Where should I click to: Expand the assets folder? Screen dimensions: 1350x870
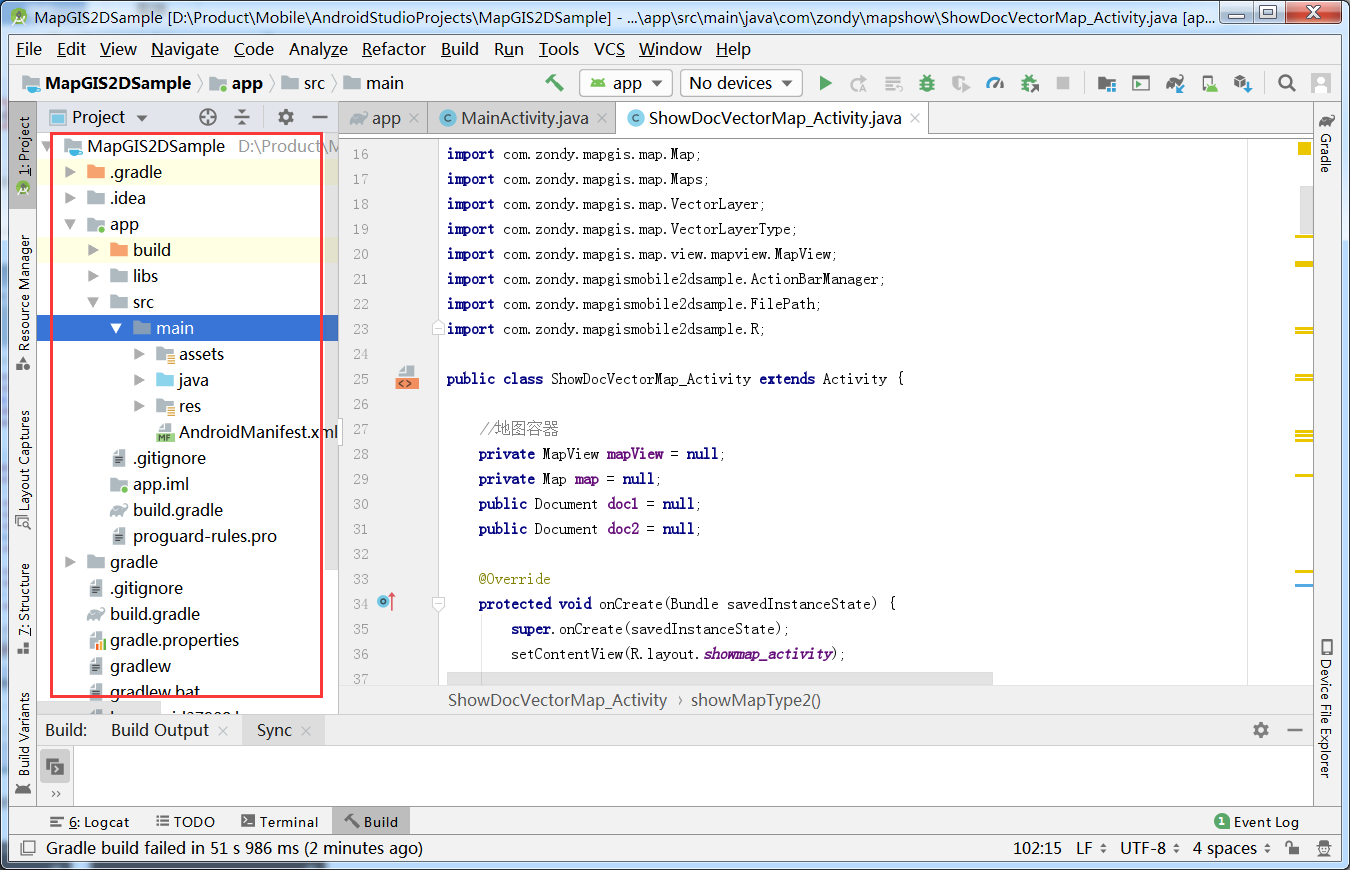tap(139, 354)
